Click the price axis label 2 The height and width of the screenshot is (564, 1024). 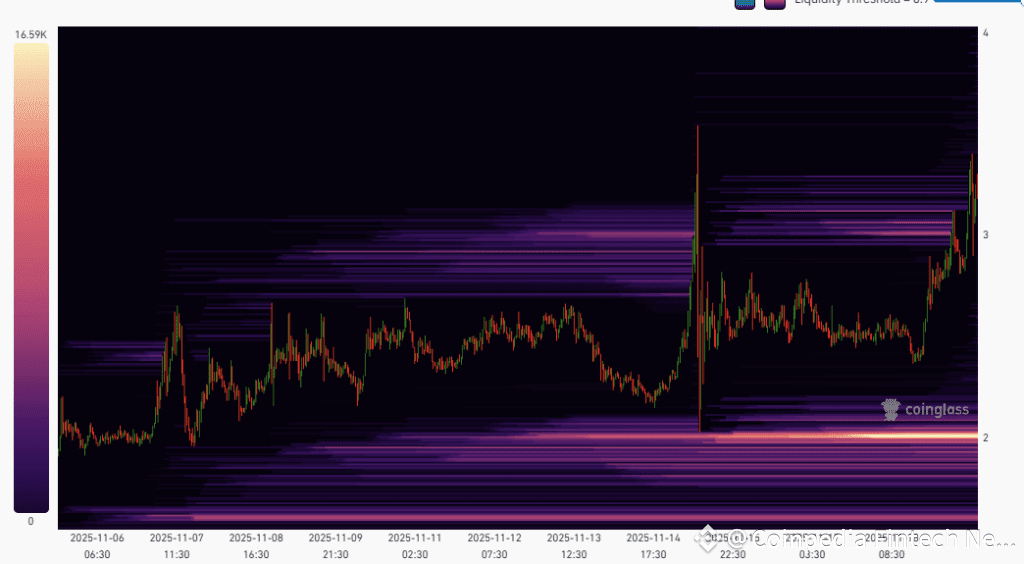(x=985, y=438)
